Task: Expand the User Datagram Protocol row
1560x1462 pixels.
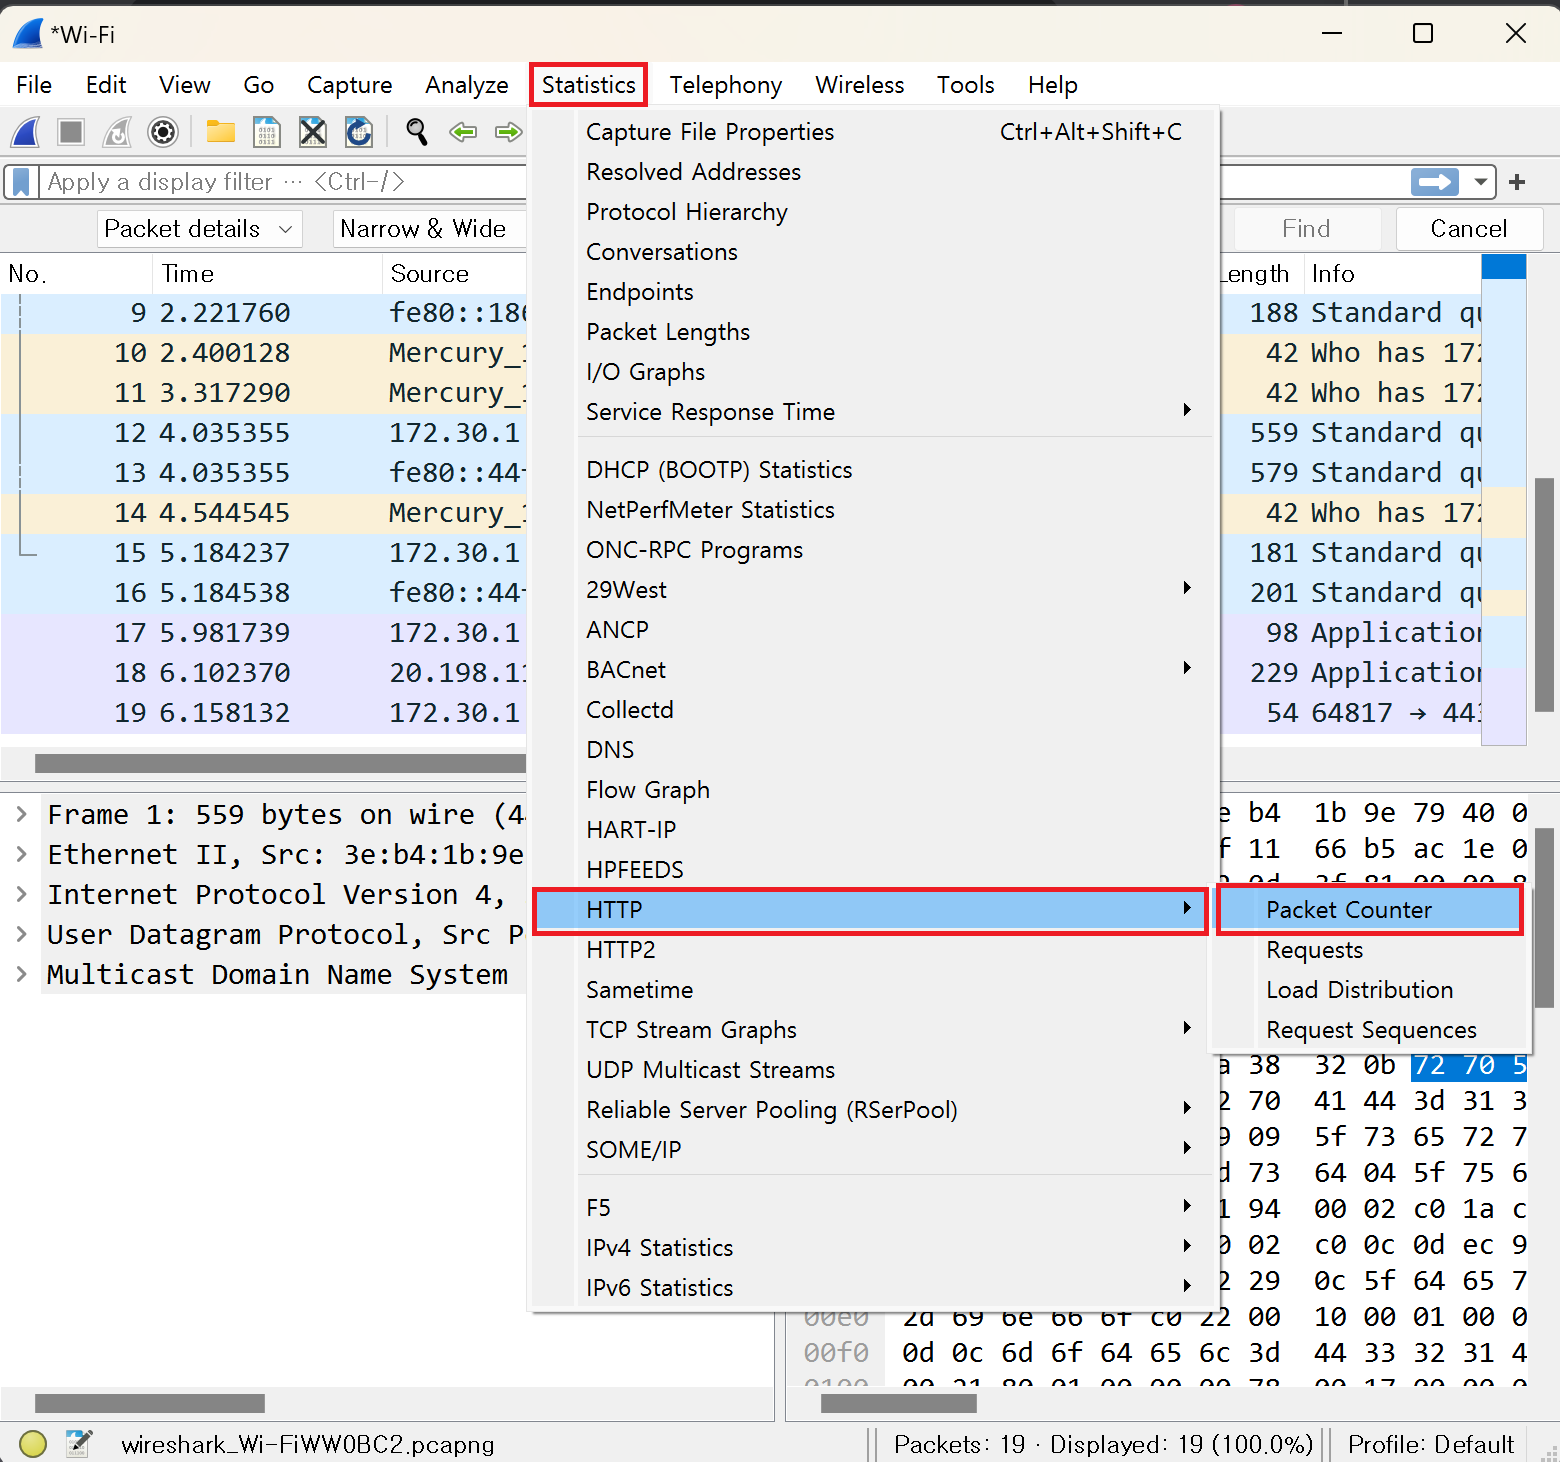Action: pos(21,935)
